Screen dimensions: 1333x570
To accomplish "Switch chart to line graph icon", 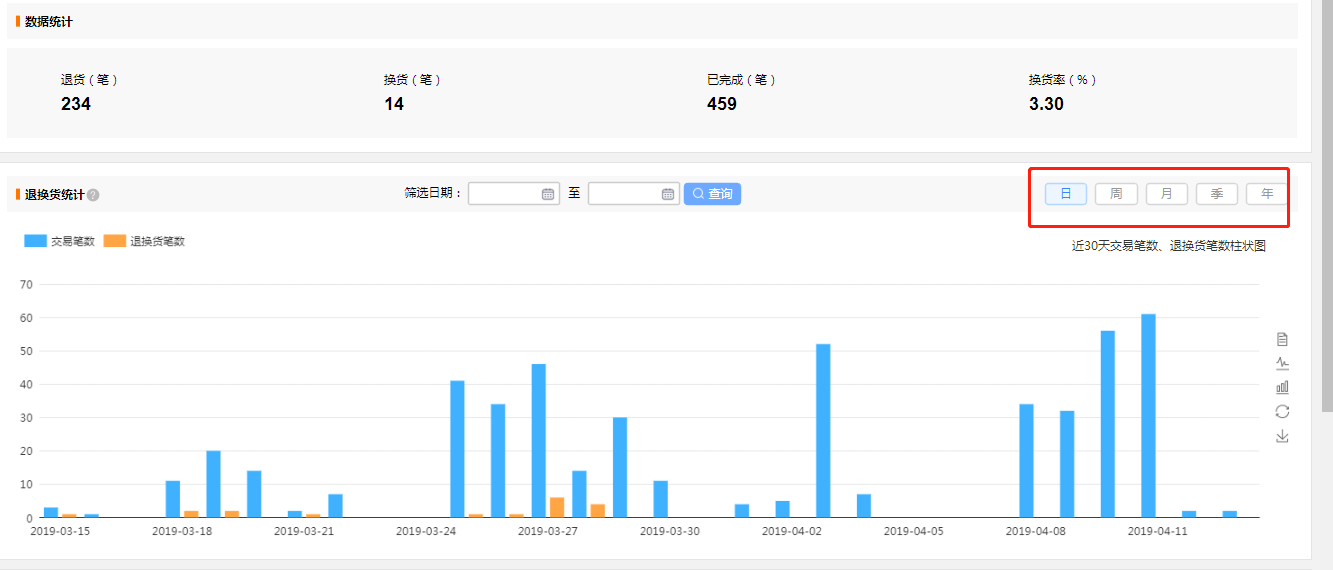I will pyautogui.click(x=1282, y=363).
